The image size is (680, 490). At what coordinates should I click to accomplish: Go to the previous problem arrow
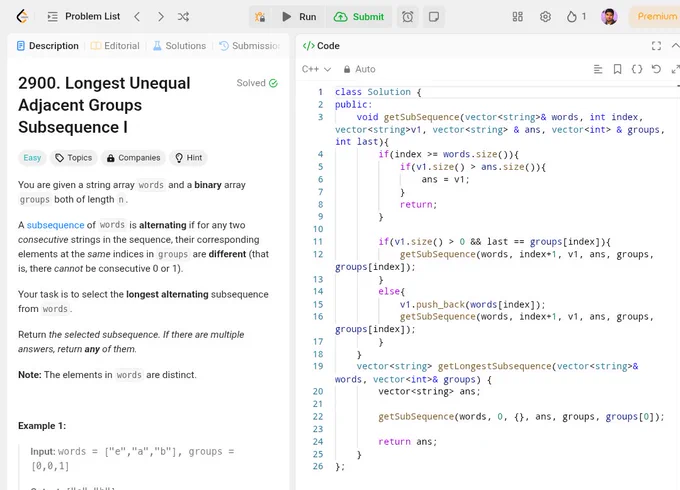(137, 16)
